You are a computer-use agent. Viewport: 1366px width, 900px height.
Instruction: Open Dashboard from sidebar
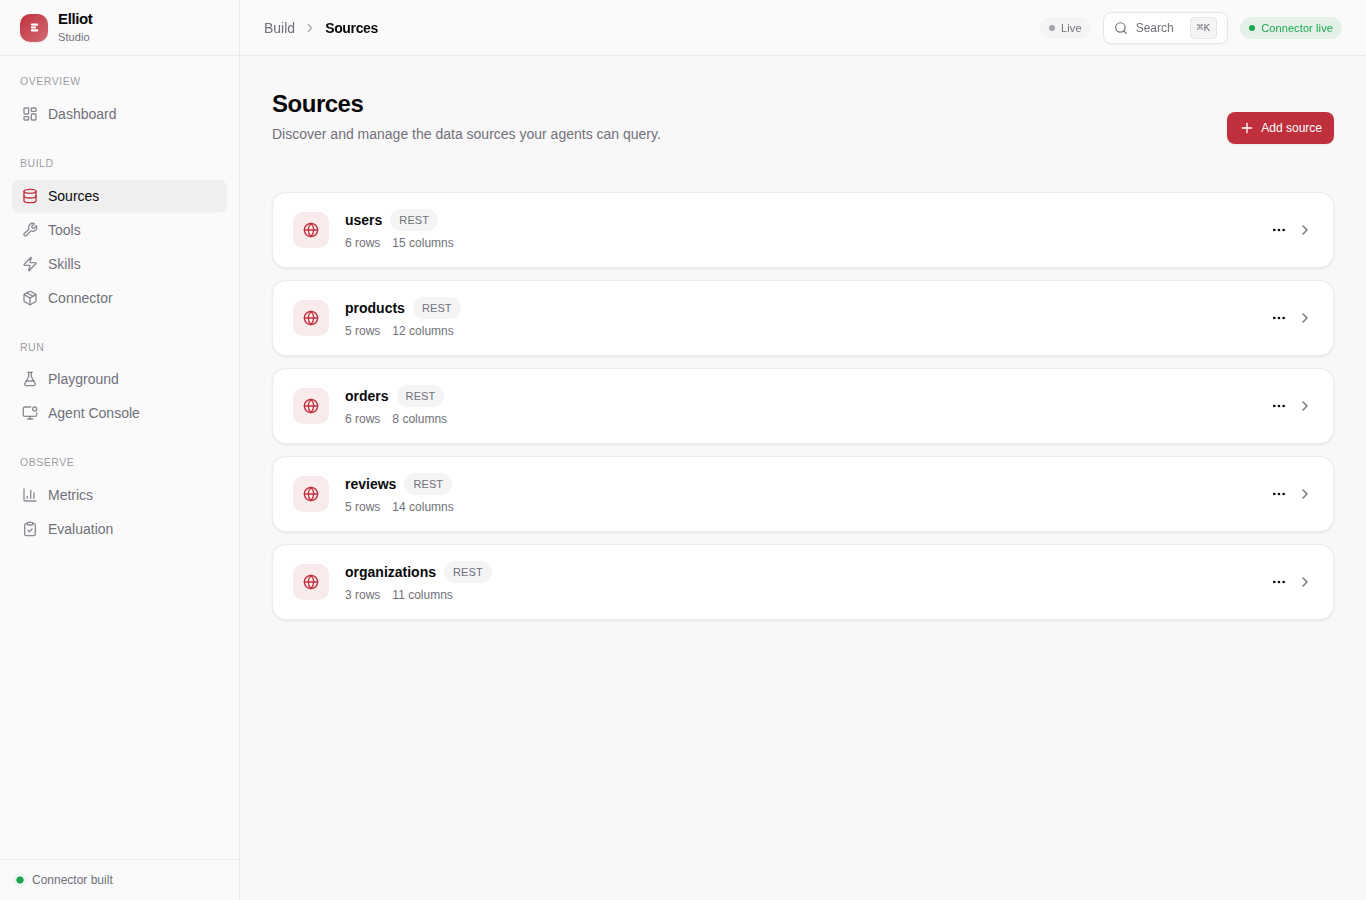pyautogui.click(x=119, y=114)
